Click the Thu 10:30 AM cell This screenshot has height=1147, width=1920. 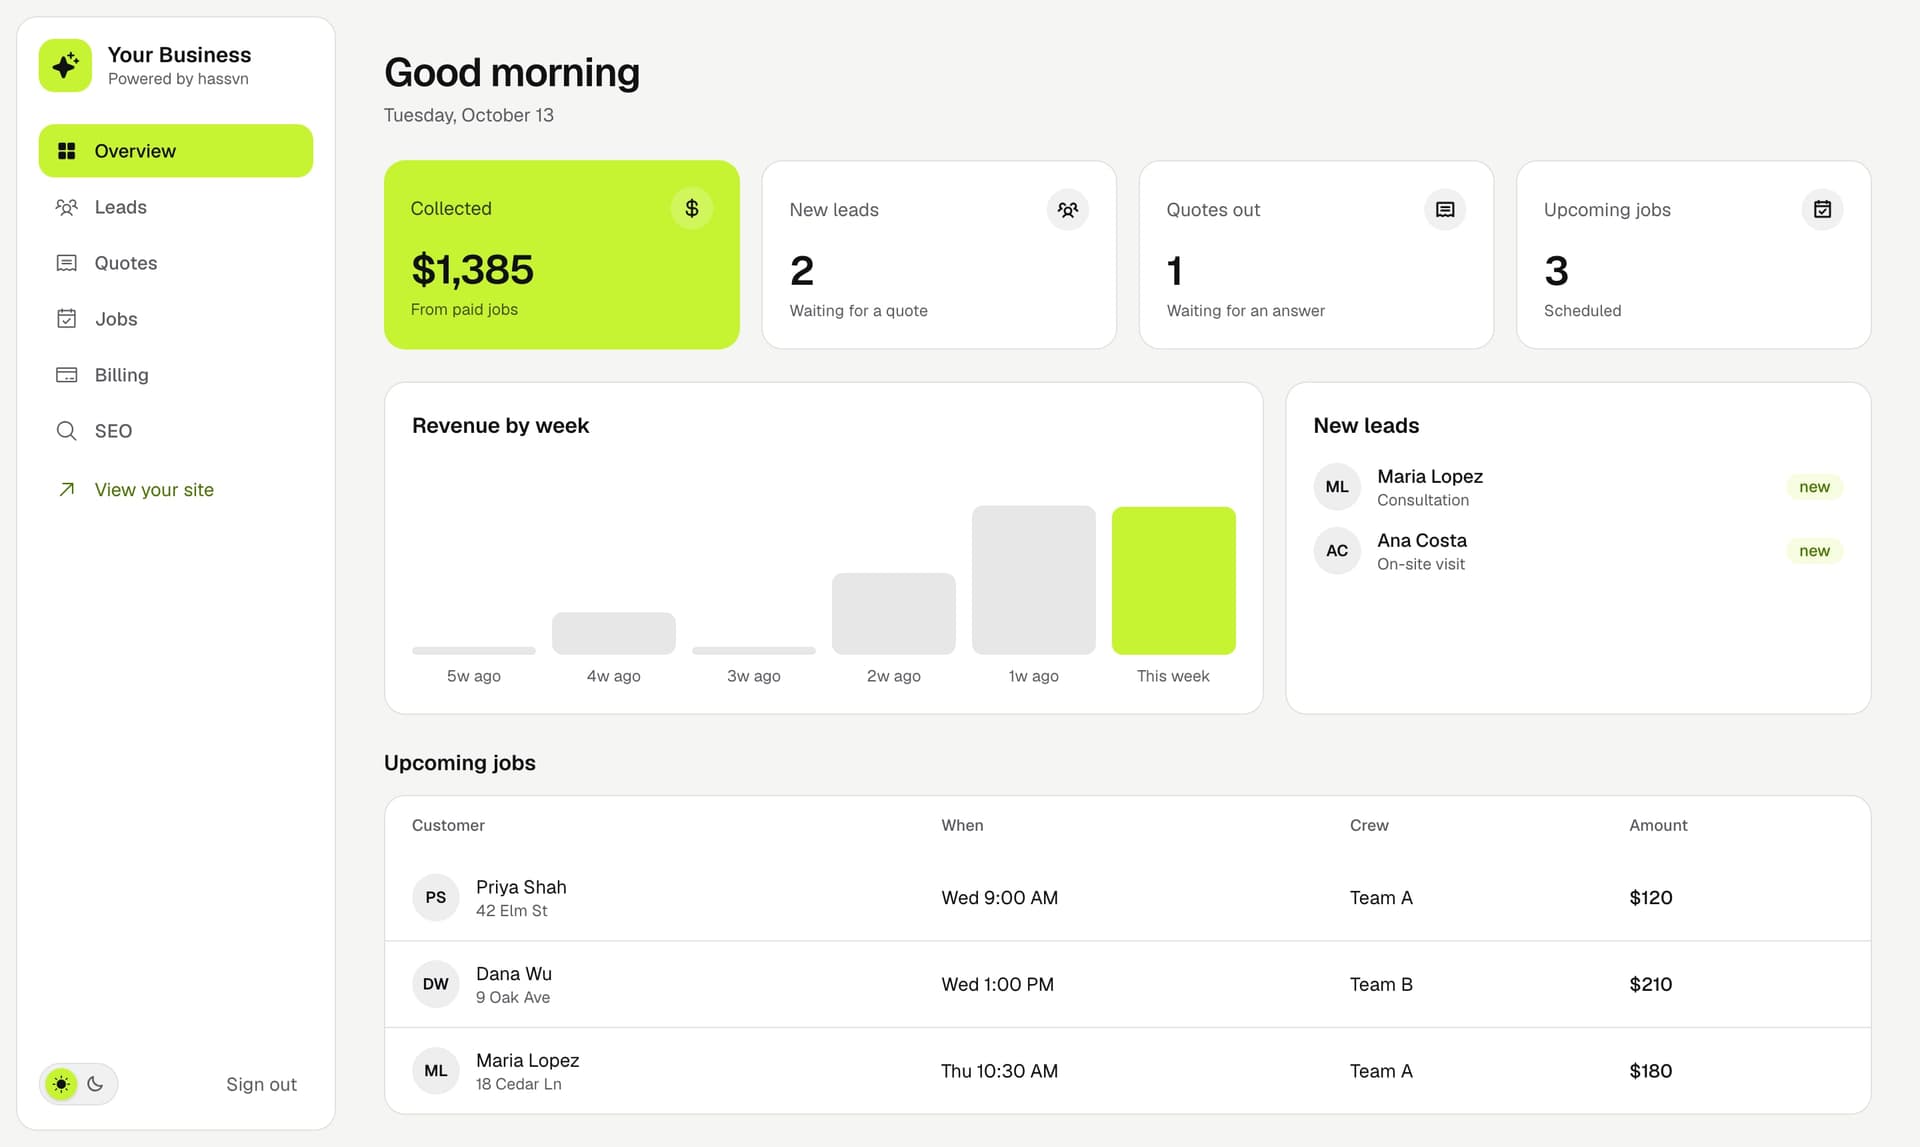tap(999, 1071)
